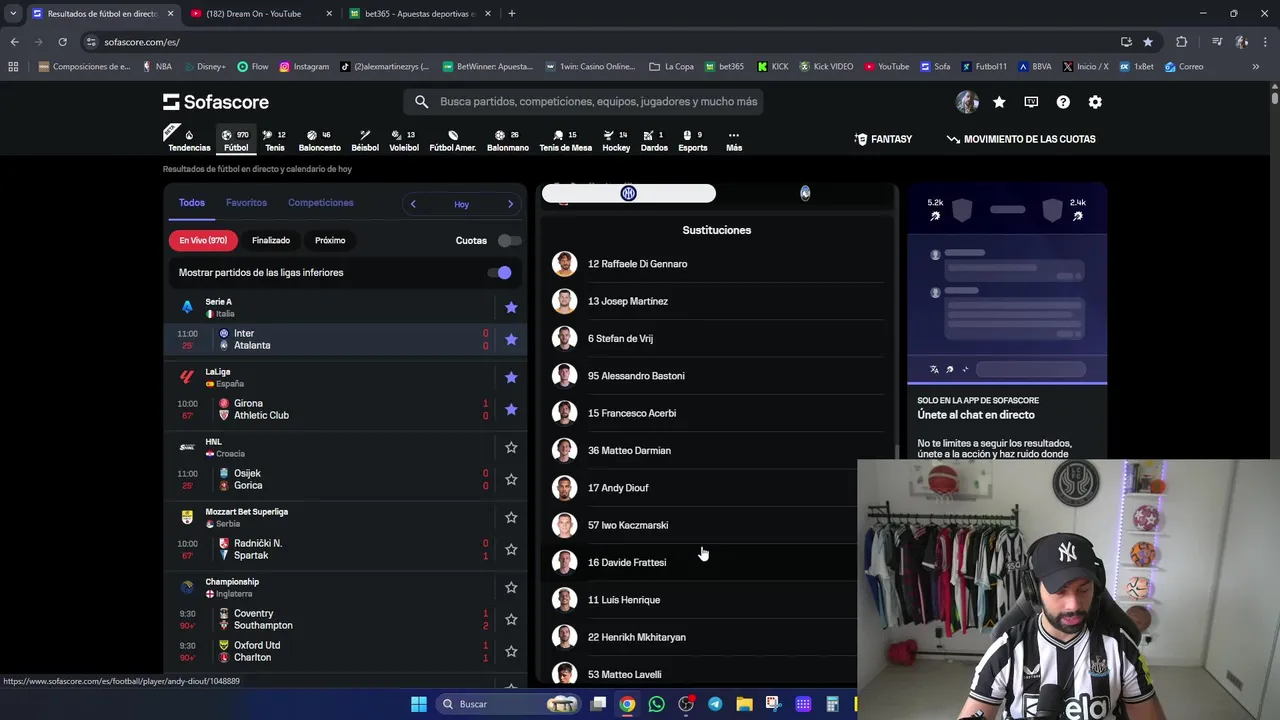
Task: Open the help question mark icon
Action: [x=1063, y=102]
